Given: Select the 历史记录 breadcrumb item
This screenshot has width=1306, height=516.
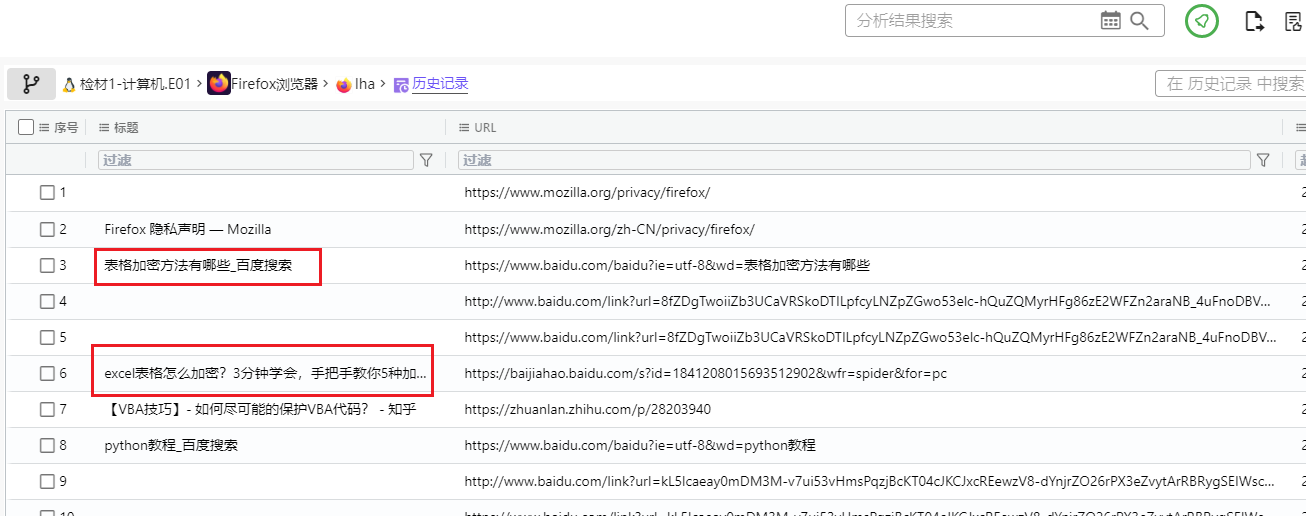Looking at the screenshot, I should pyautogui.click(x=440, y=84).
